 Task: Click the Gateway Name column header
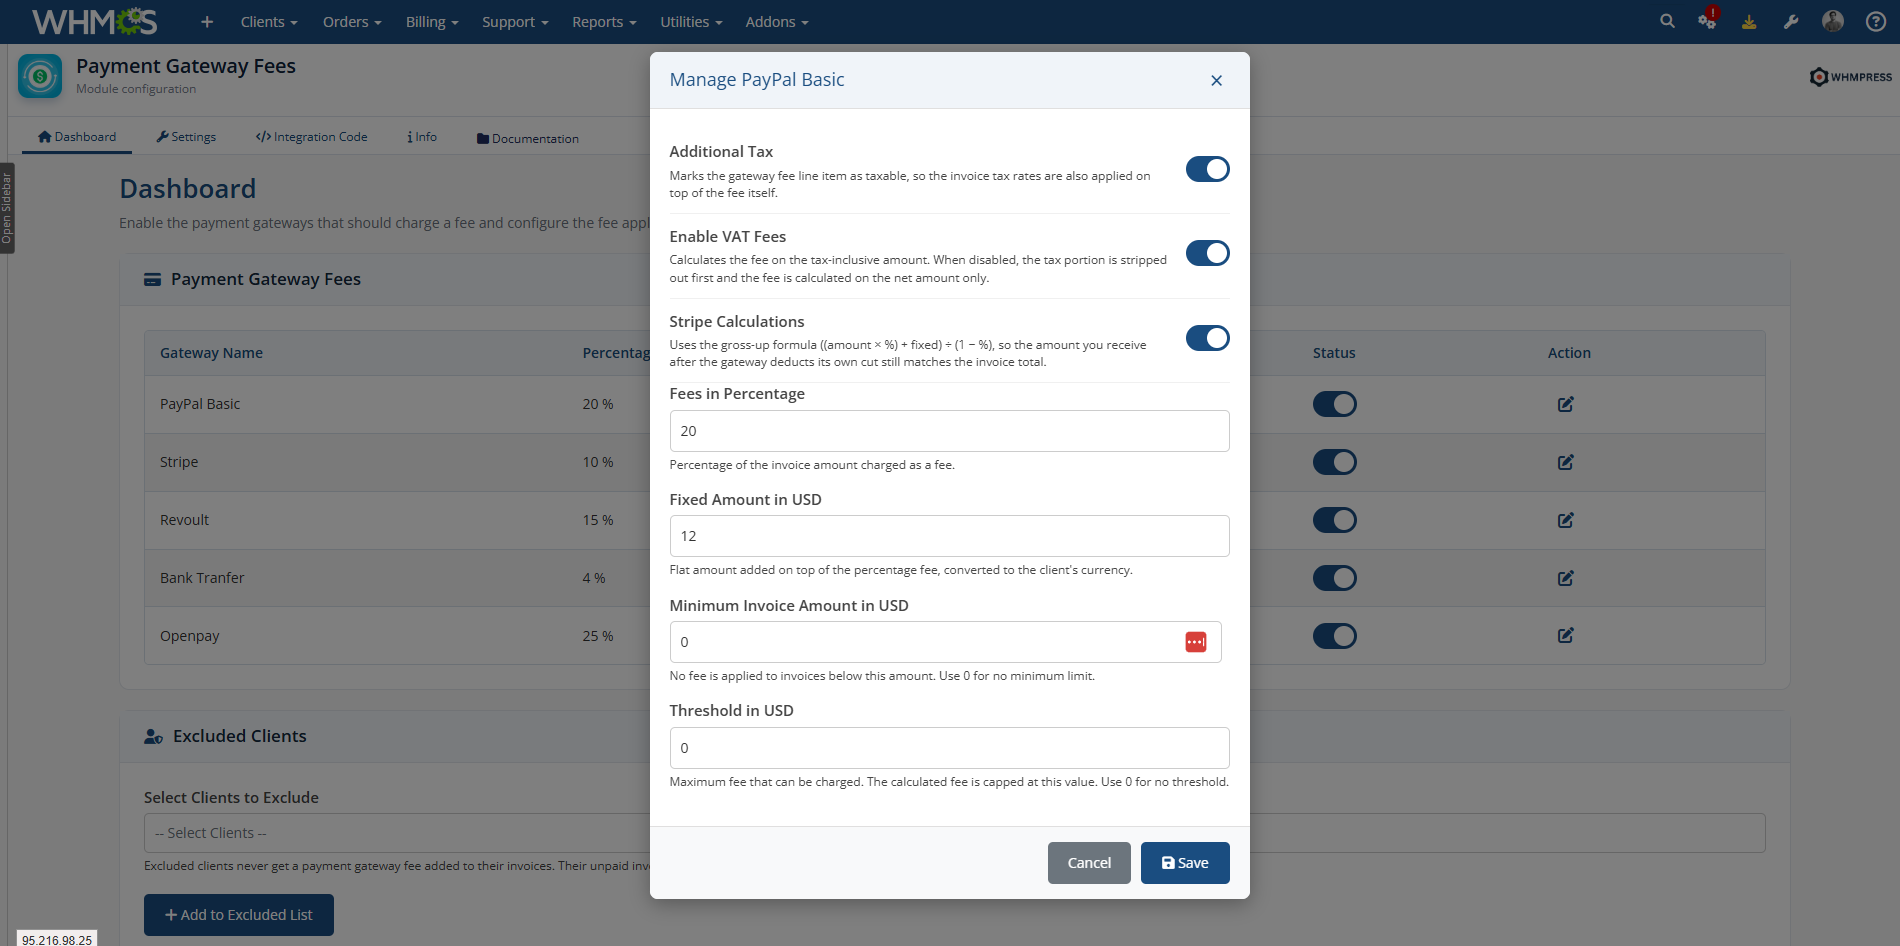click(211, 353)
